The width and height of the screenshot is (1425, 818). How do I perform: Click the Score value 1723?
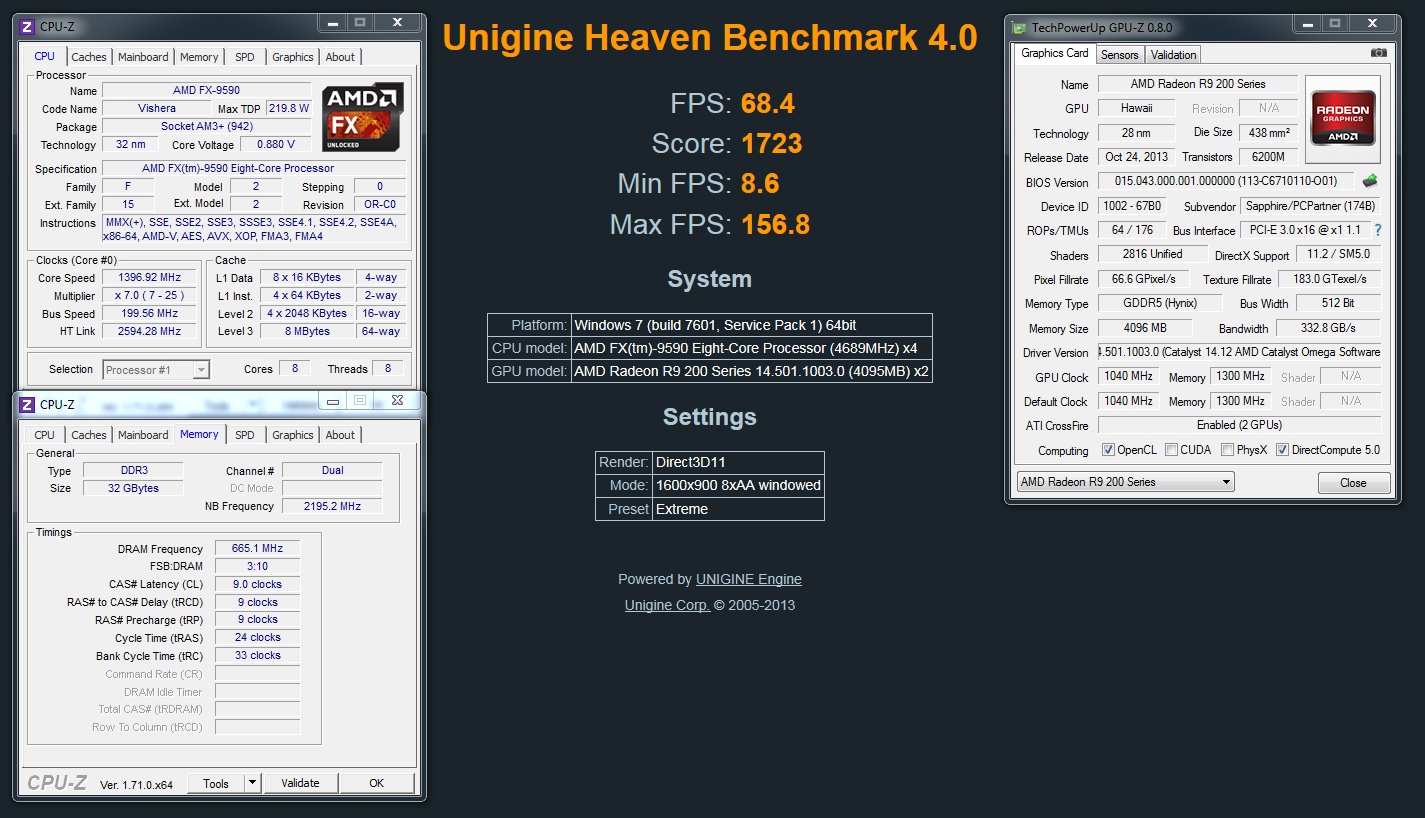771,144
